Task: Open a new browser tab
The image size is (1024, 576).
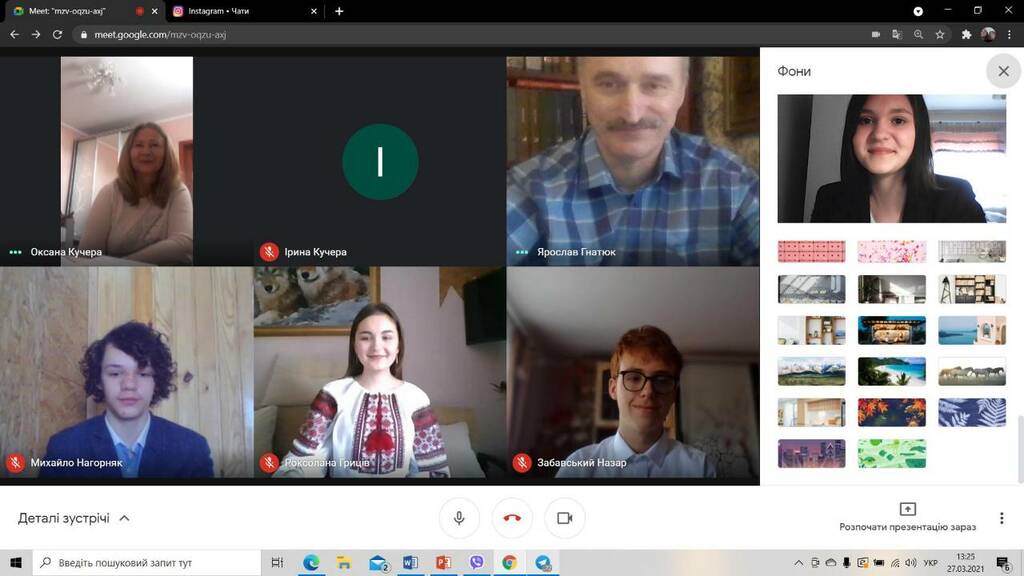Action: tap(339, 11)
